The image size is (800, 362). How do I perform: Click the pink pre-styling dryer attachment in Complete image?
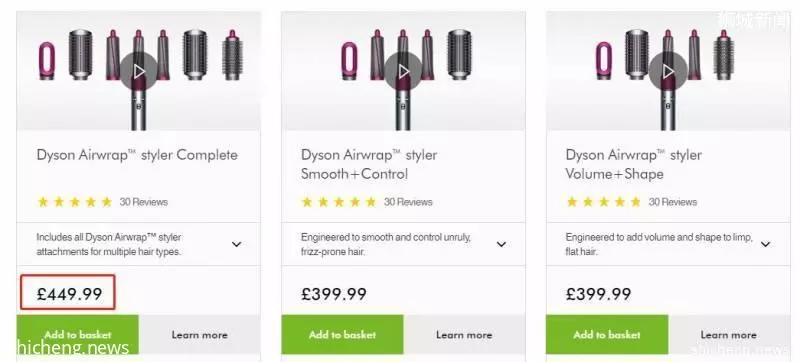pyautogui.click(x=46, y=61)
